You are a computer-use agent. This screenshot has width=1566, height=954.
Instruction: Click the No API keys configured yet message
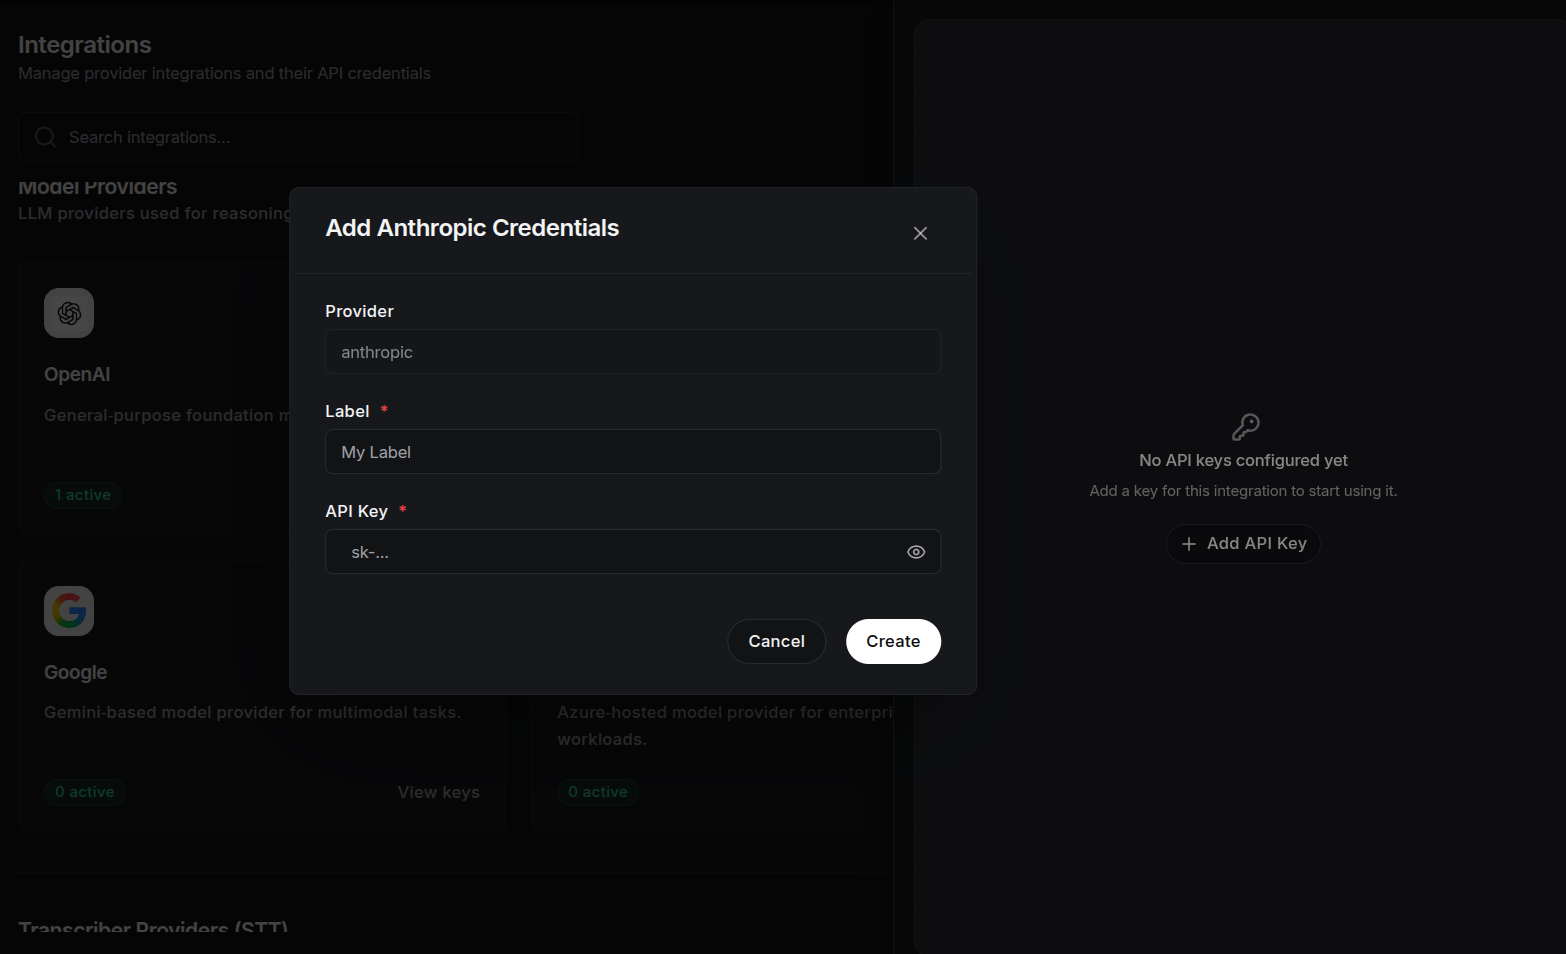(1243, 460)
